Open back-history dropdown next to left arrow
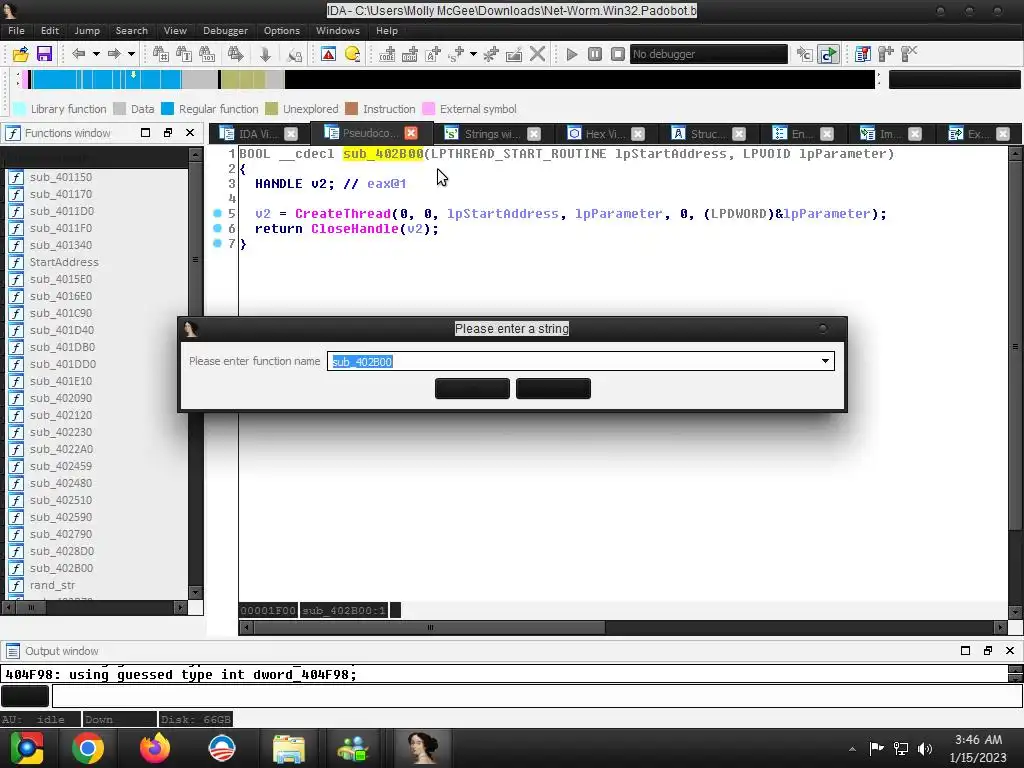The image size is (1024, 768). [96, 54]
